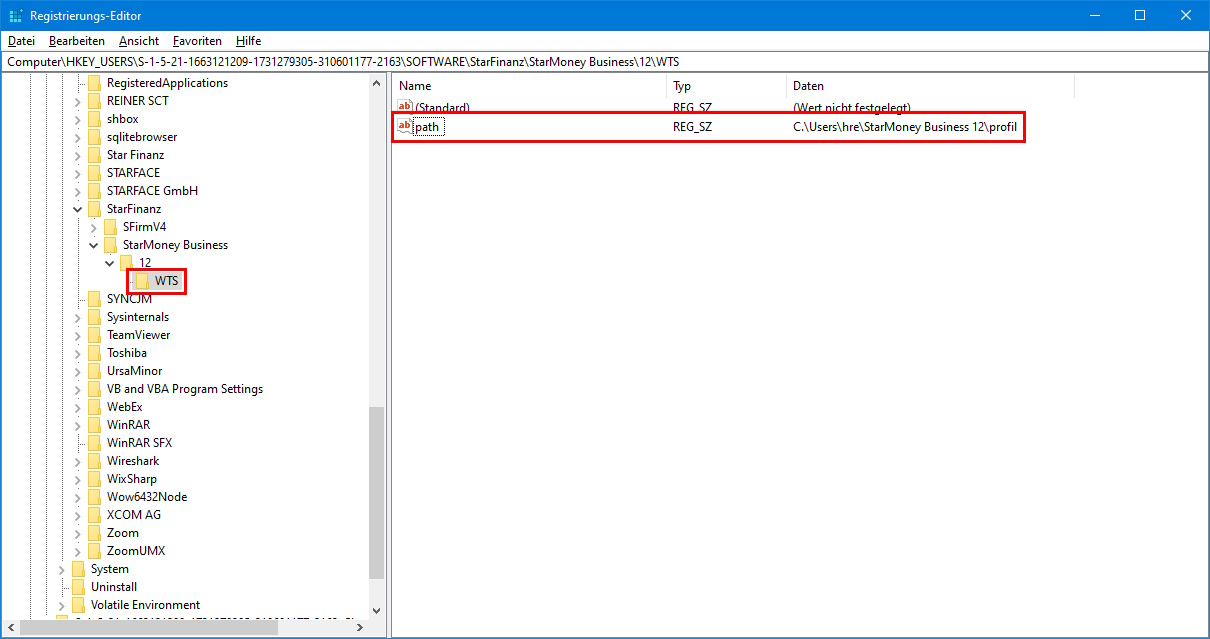
Task: Click the path value string icon
Action: tap(405, 127)
